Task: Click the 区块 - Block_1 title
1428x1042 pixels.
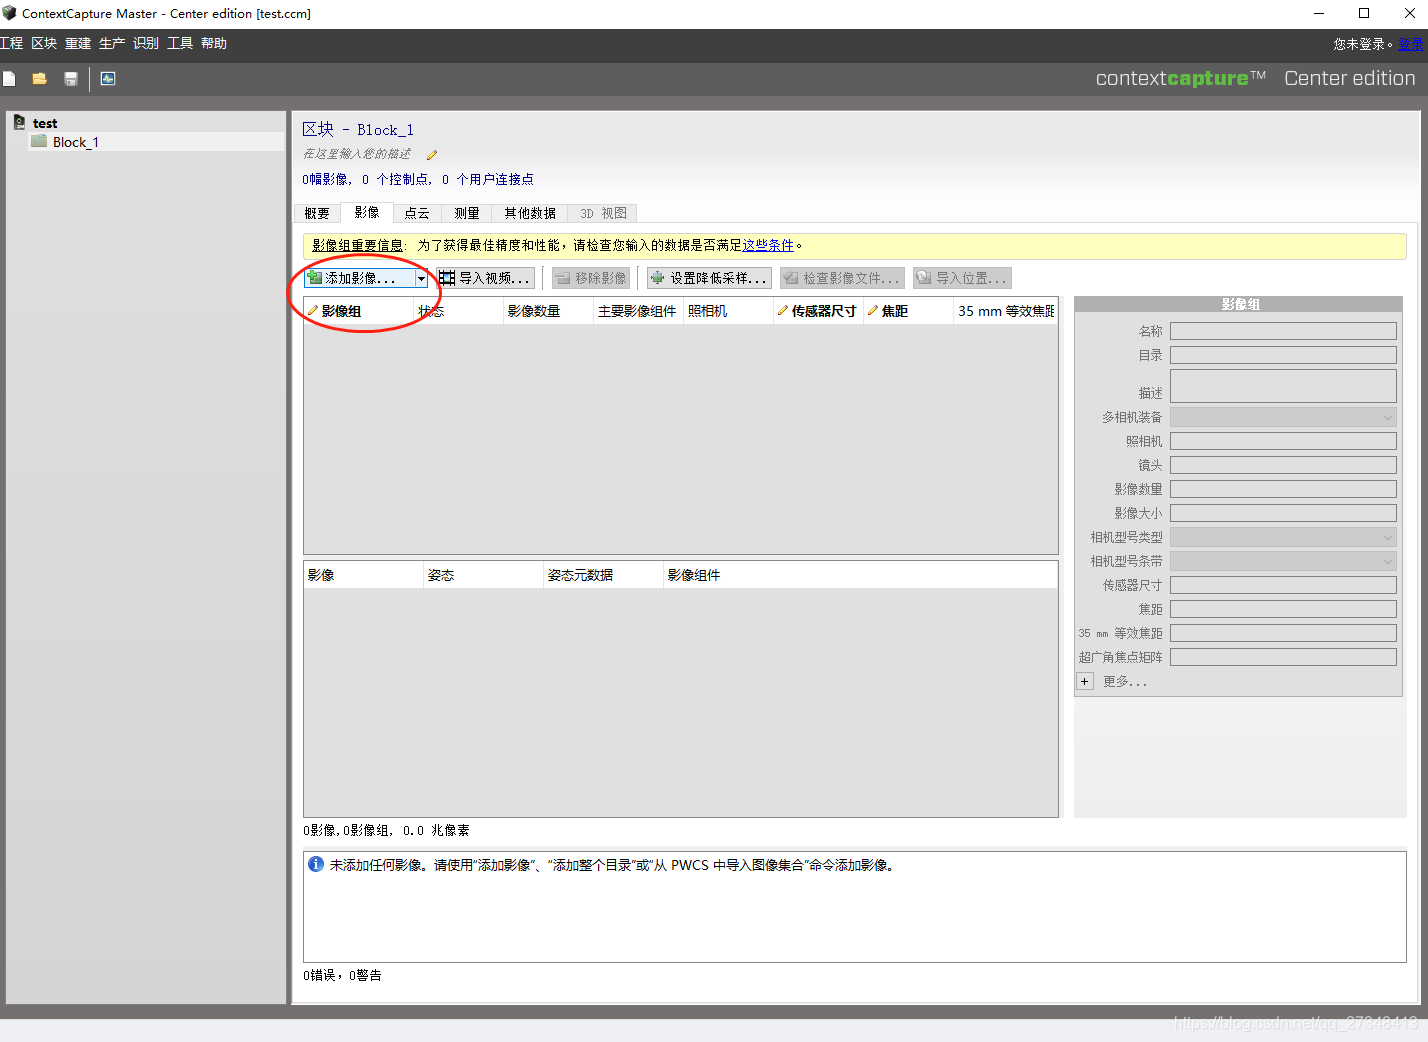Action: tap(358, 129)
